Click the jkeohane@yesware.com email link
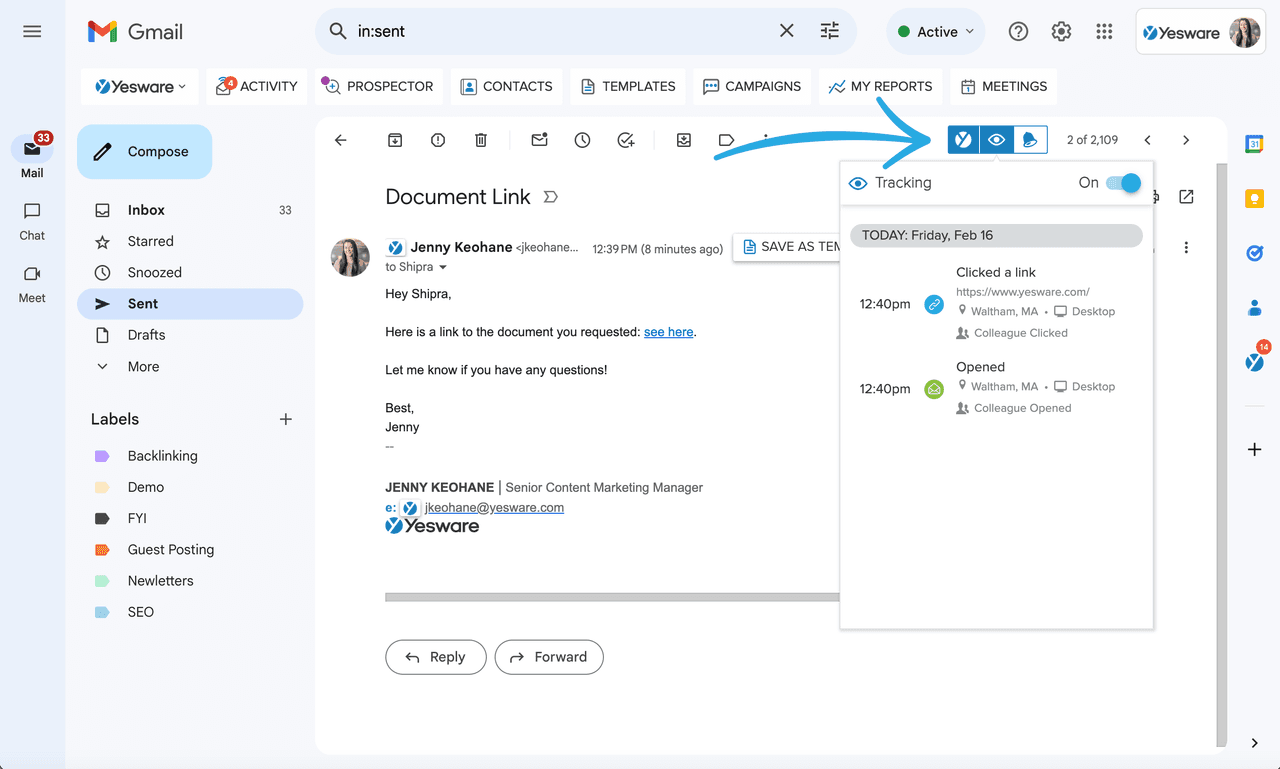 tap(494, 508)
